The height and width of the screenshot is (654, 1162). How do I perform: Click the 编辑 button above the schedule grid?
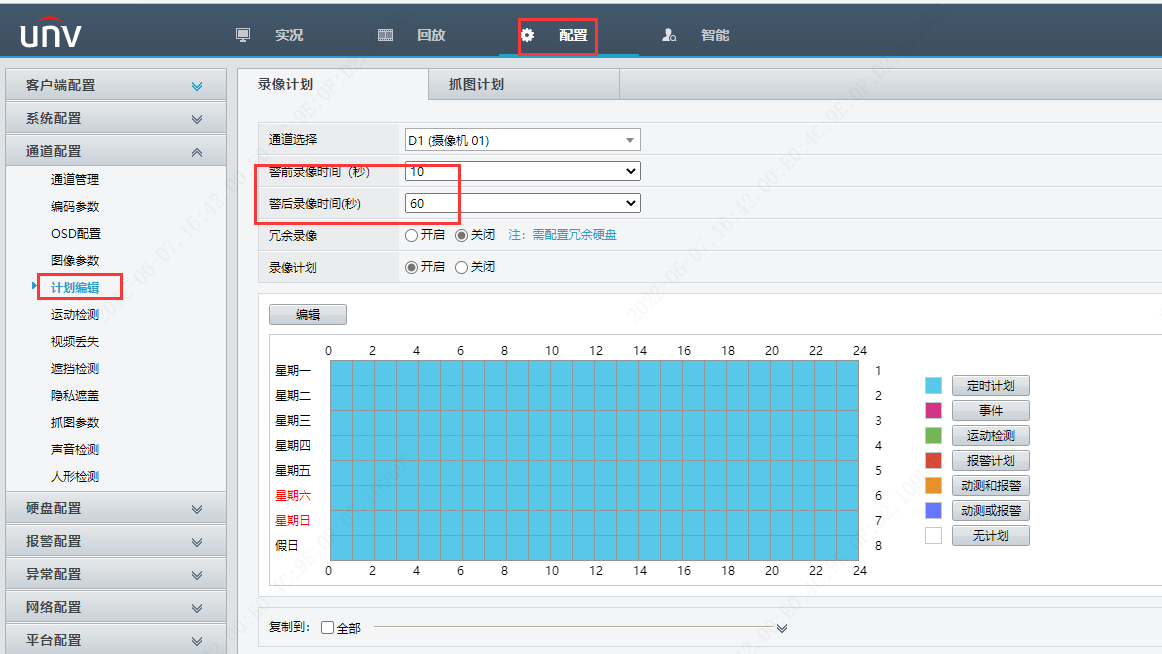click(x=307, y=314)
